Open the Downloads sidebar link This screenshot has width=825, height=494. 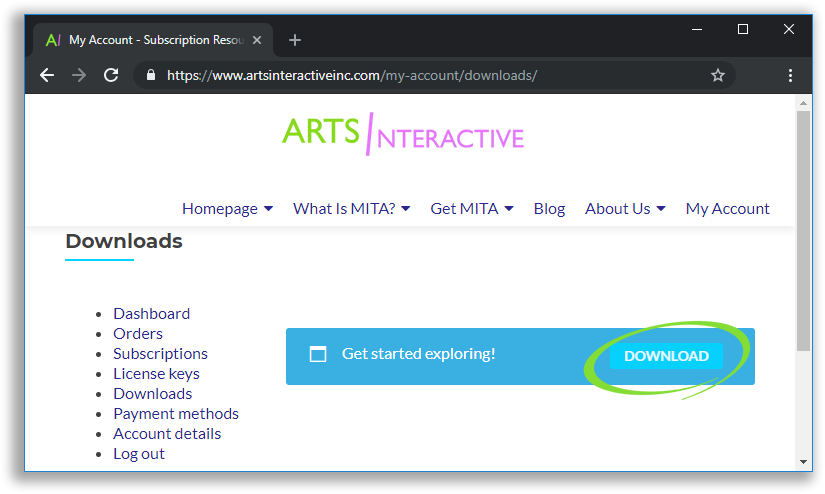[153, 394]
